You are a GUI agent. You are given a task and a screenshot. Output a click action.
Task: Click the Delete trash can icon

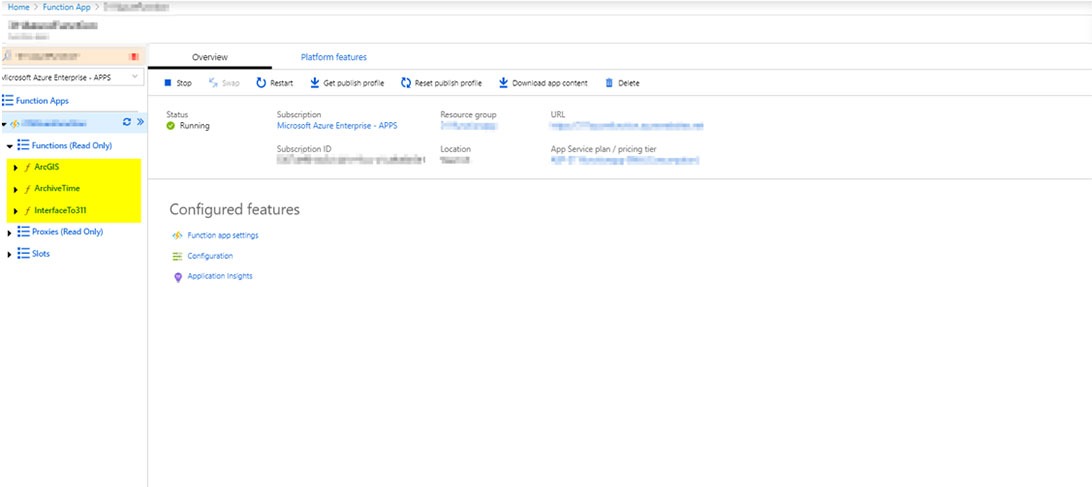coord(609,83)
